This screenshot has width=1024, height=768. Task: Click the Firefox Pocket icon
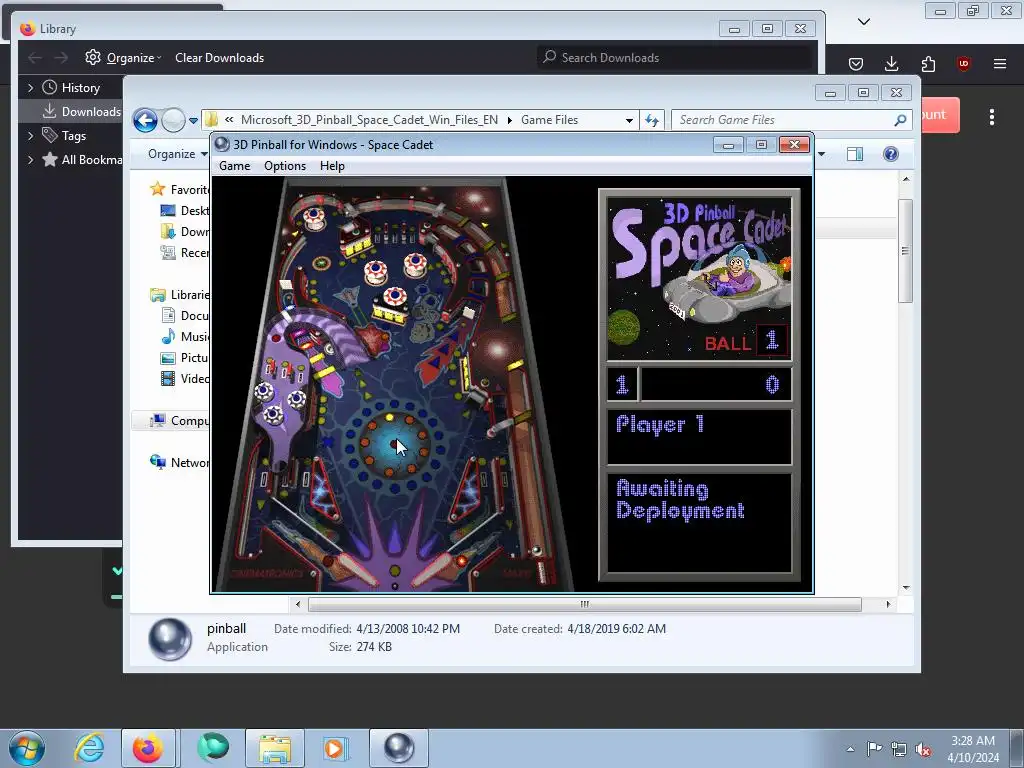(x=856, y=63)
